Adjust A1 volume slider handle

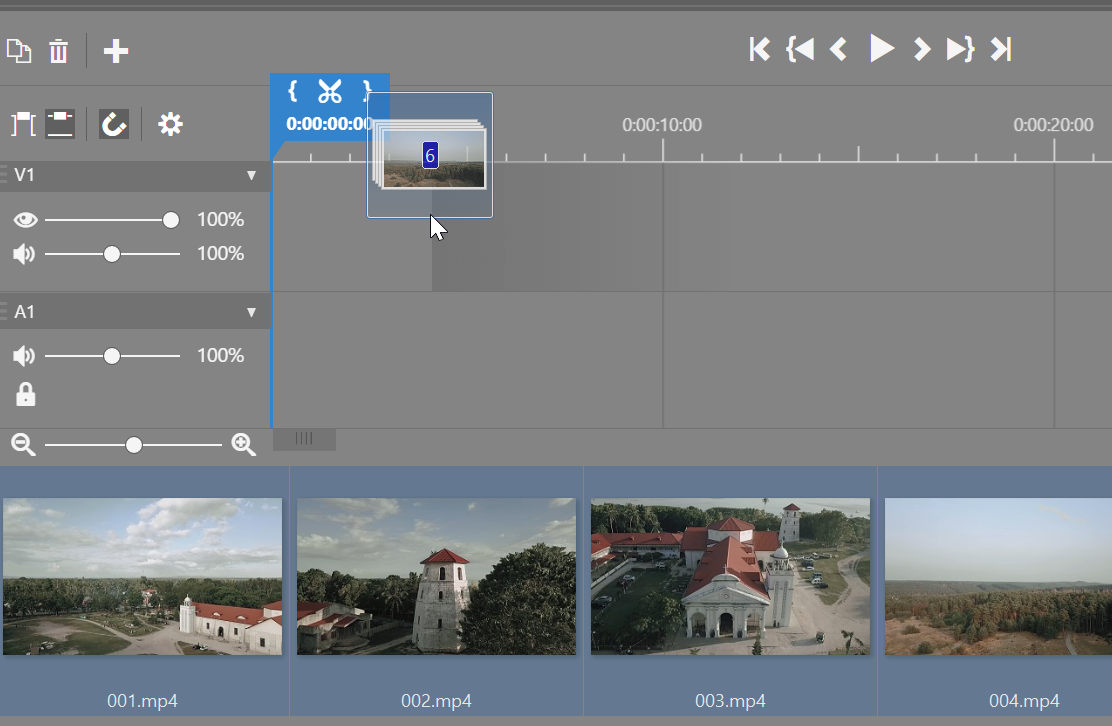click(111, 356)
